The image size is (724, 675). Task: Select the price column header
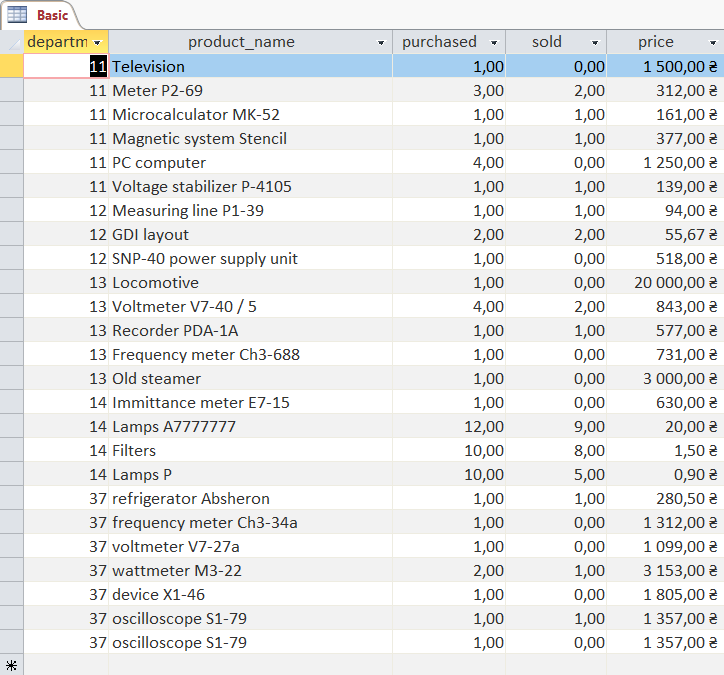click(665, 42)
